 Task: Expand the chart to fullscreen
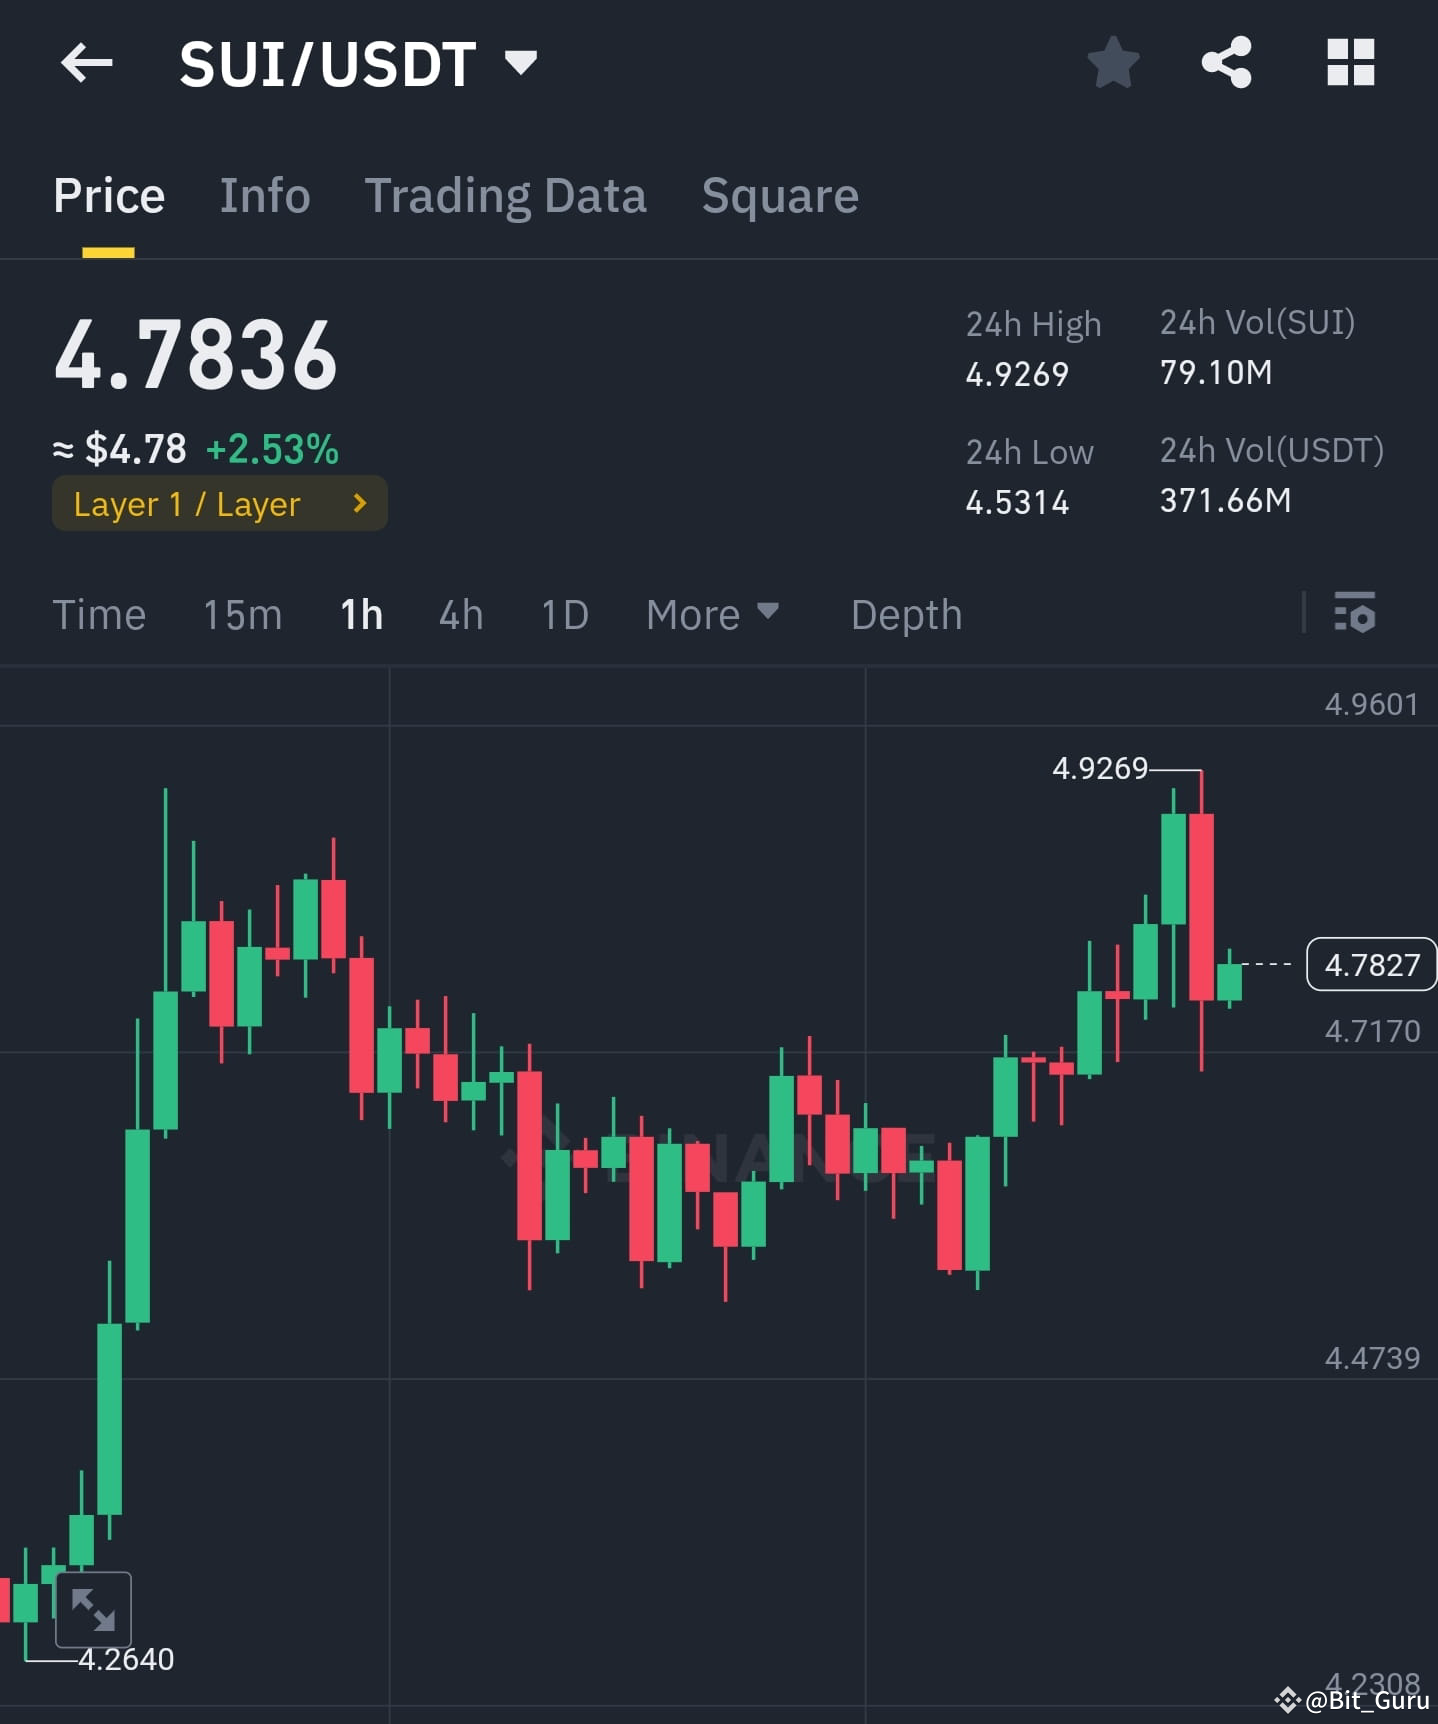click(x=93, y=1608)
